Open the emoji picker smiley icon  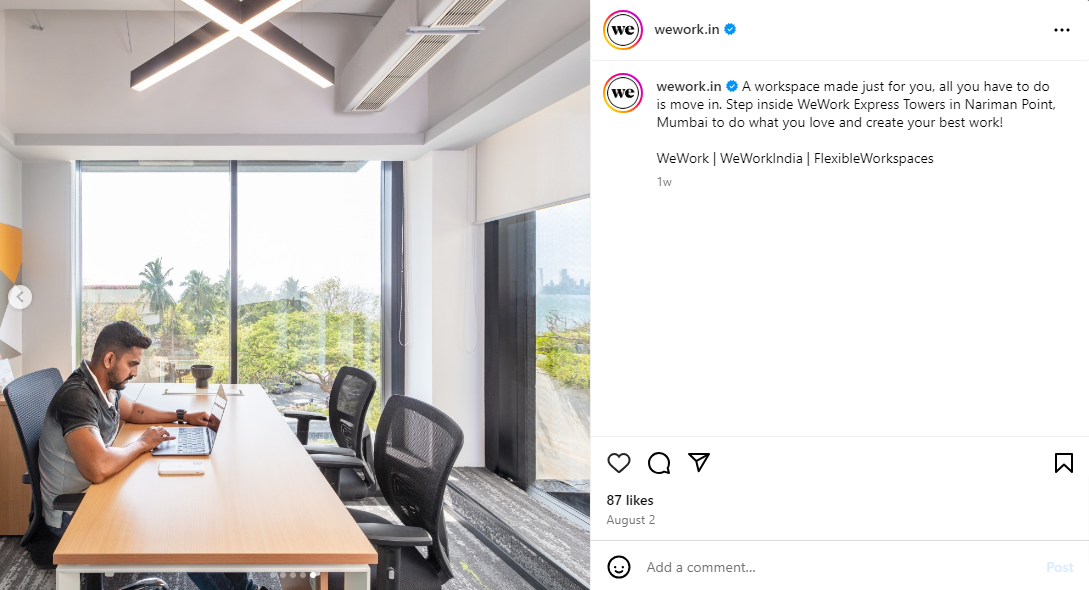tap(619, 567)
